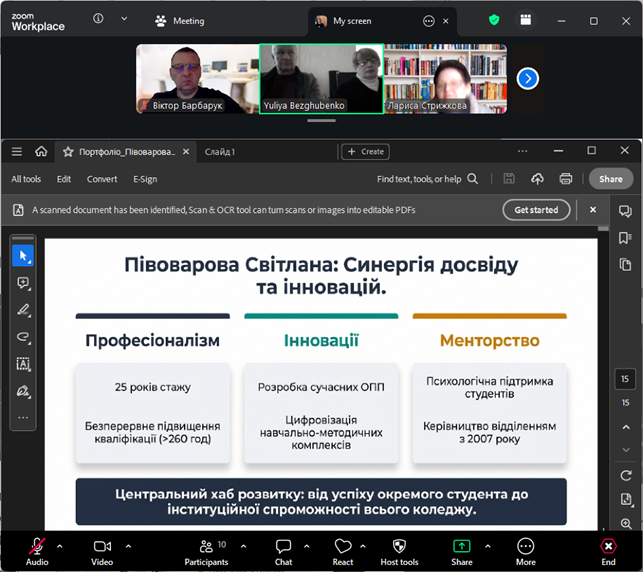Show next participants with blue arrow

[x=528, y=78]
